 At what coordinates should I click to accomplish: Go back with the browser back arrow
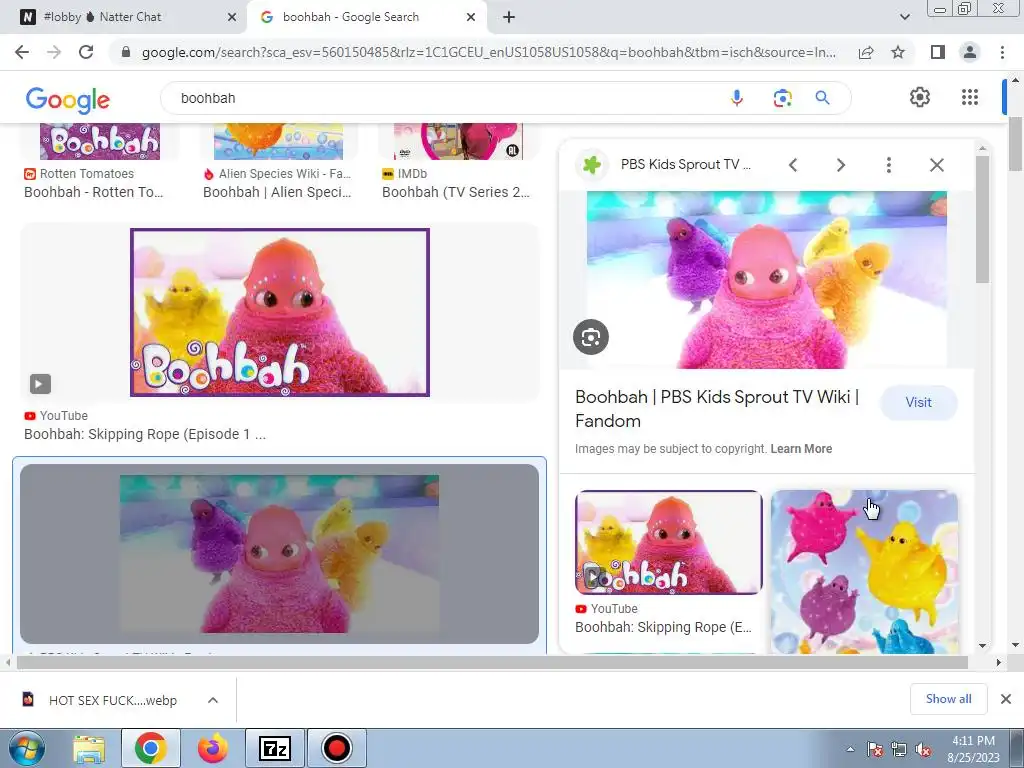(22, 52)
